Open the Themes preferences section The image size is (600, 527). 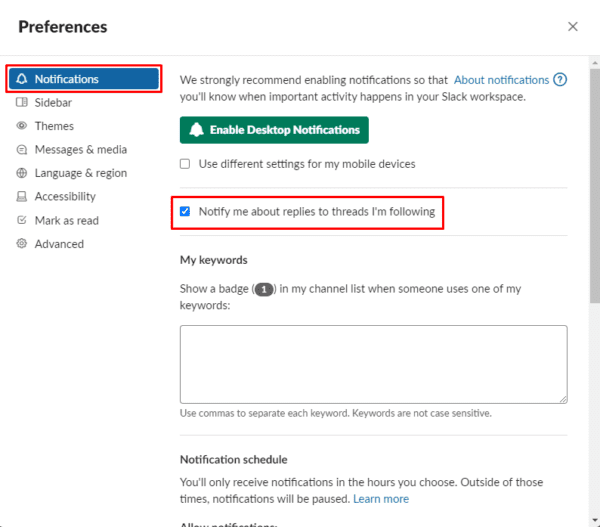54,126
